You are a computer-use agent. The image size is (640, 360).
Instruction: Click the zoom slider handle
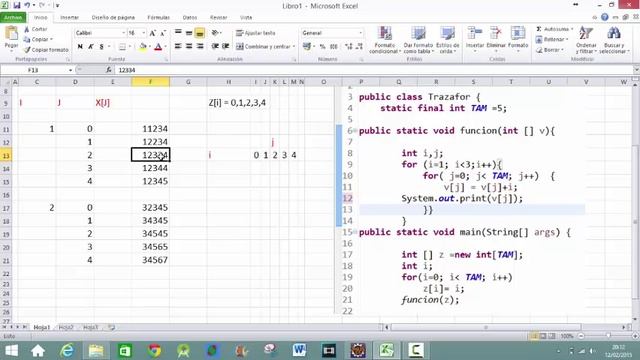[608, 336]
